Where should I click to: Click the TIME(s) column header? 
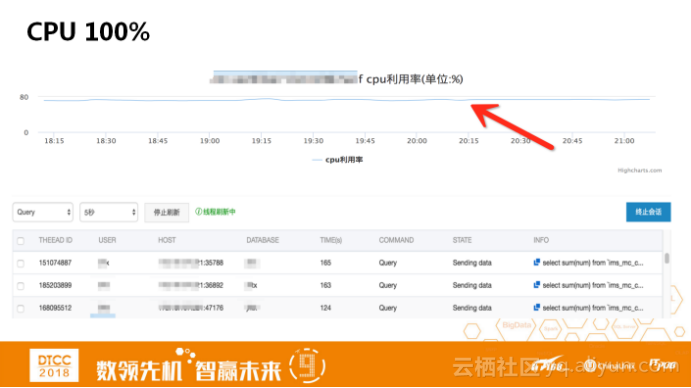[x=331, y=240]
